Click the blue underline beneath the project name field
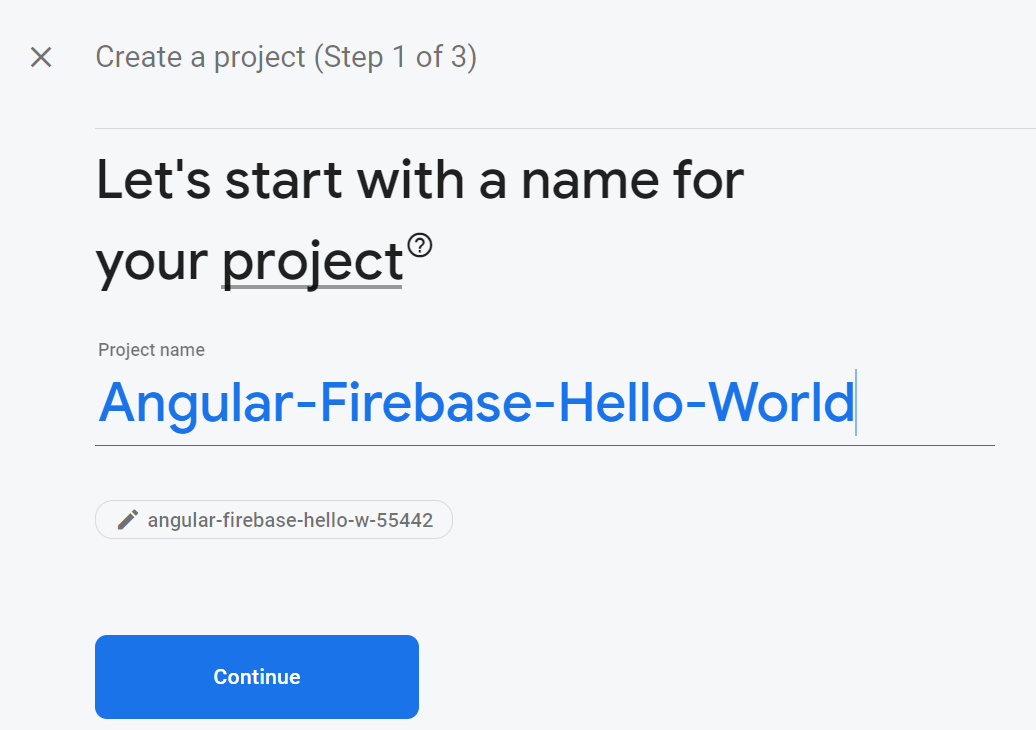 tap(544, 445)
